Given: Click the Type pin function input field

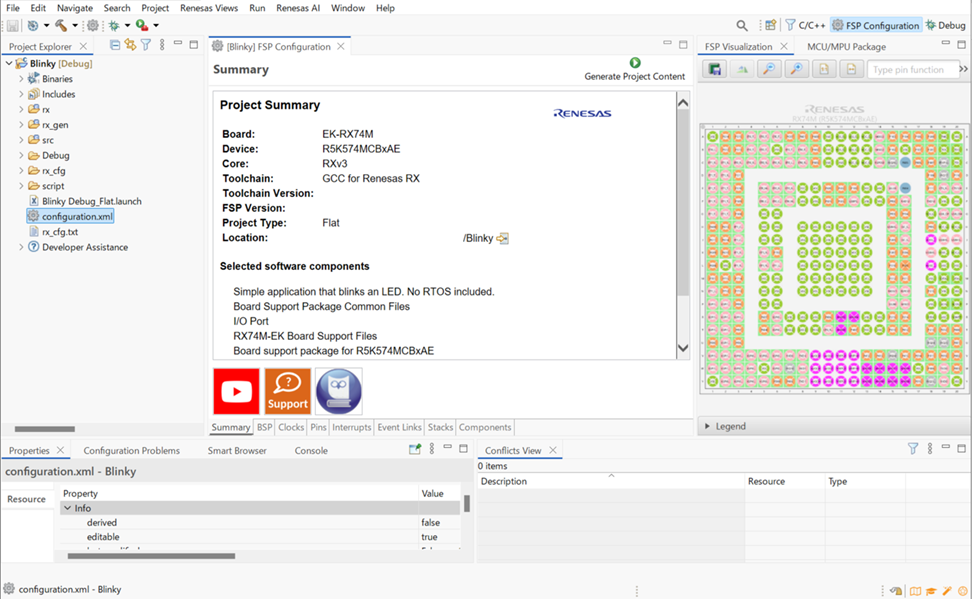Looking at the screenshot, I should 911,69.
